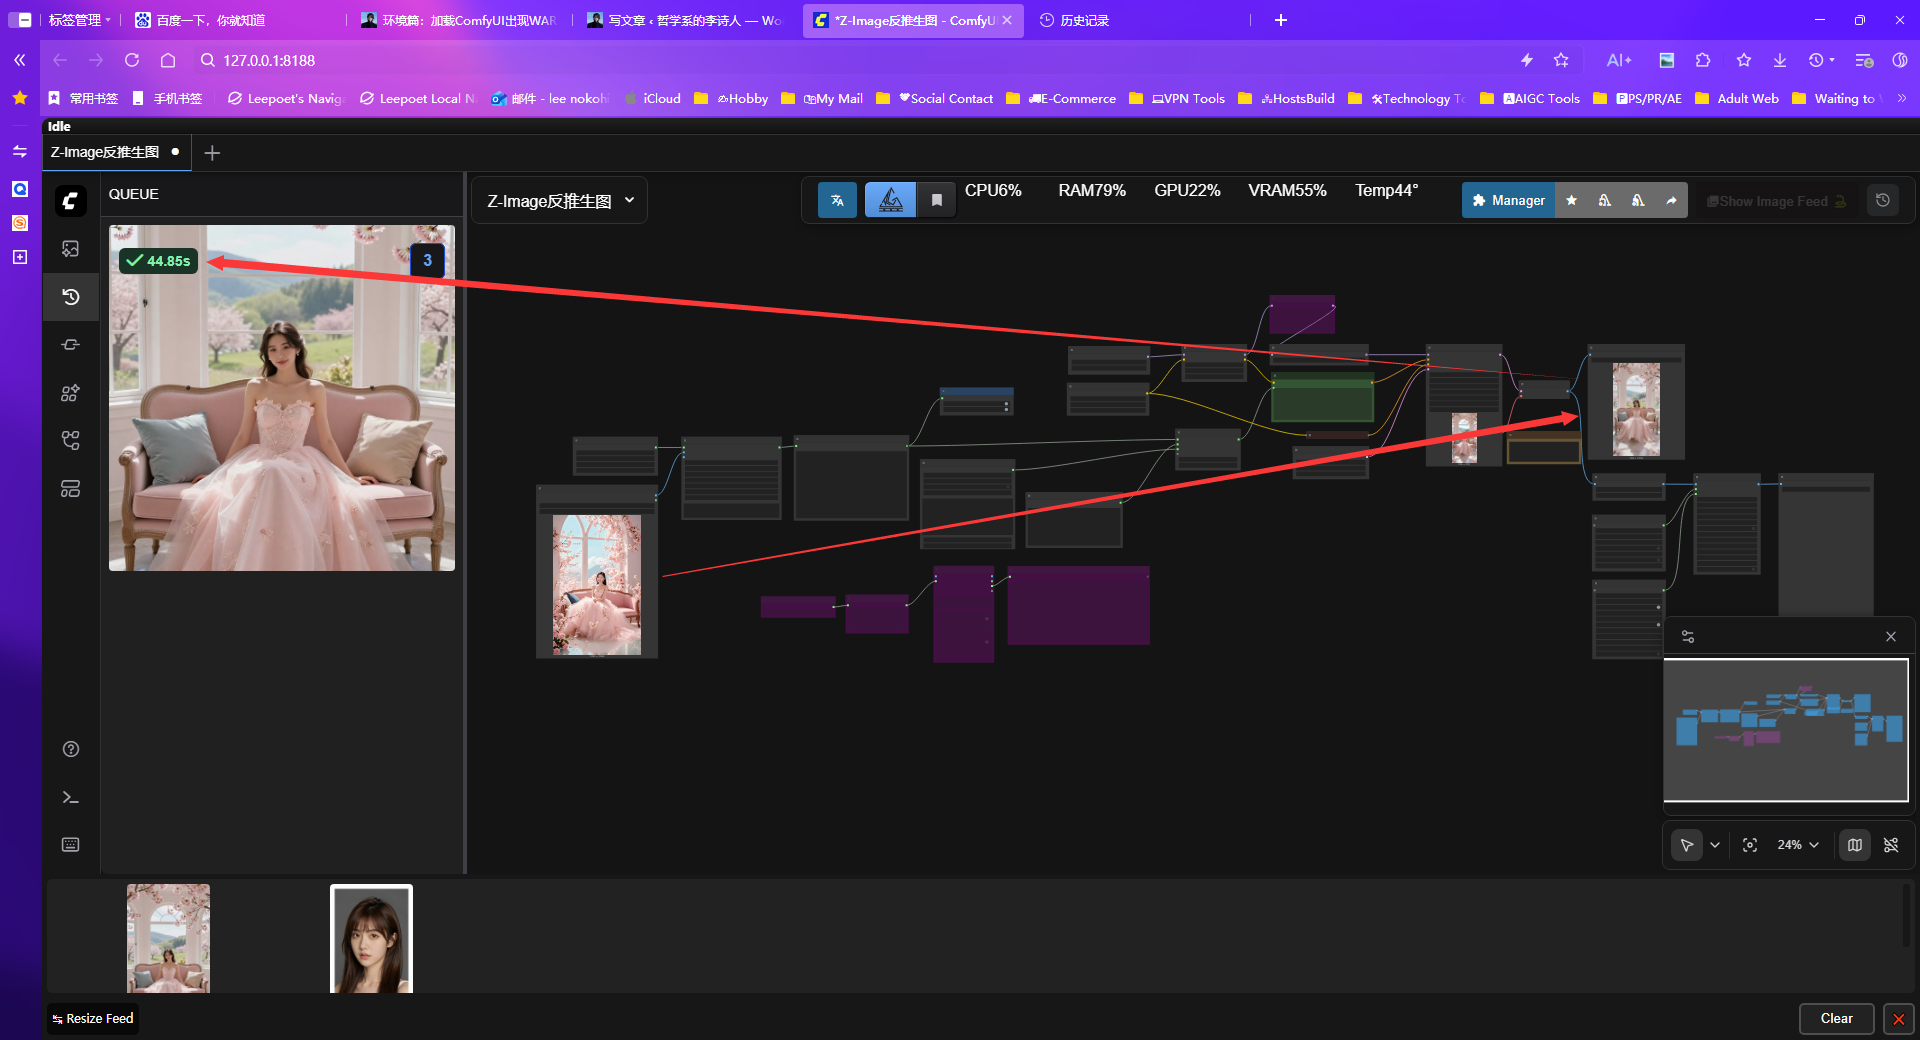This screenshot has width=1920, height=1040.
Task: Open the console terminal icon
Action: click(70, 797)
